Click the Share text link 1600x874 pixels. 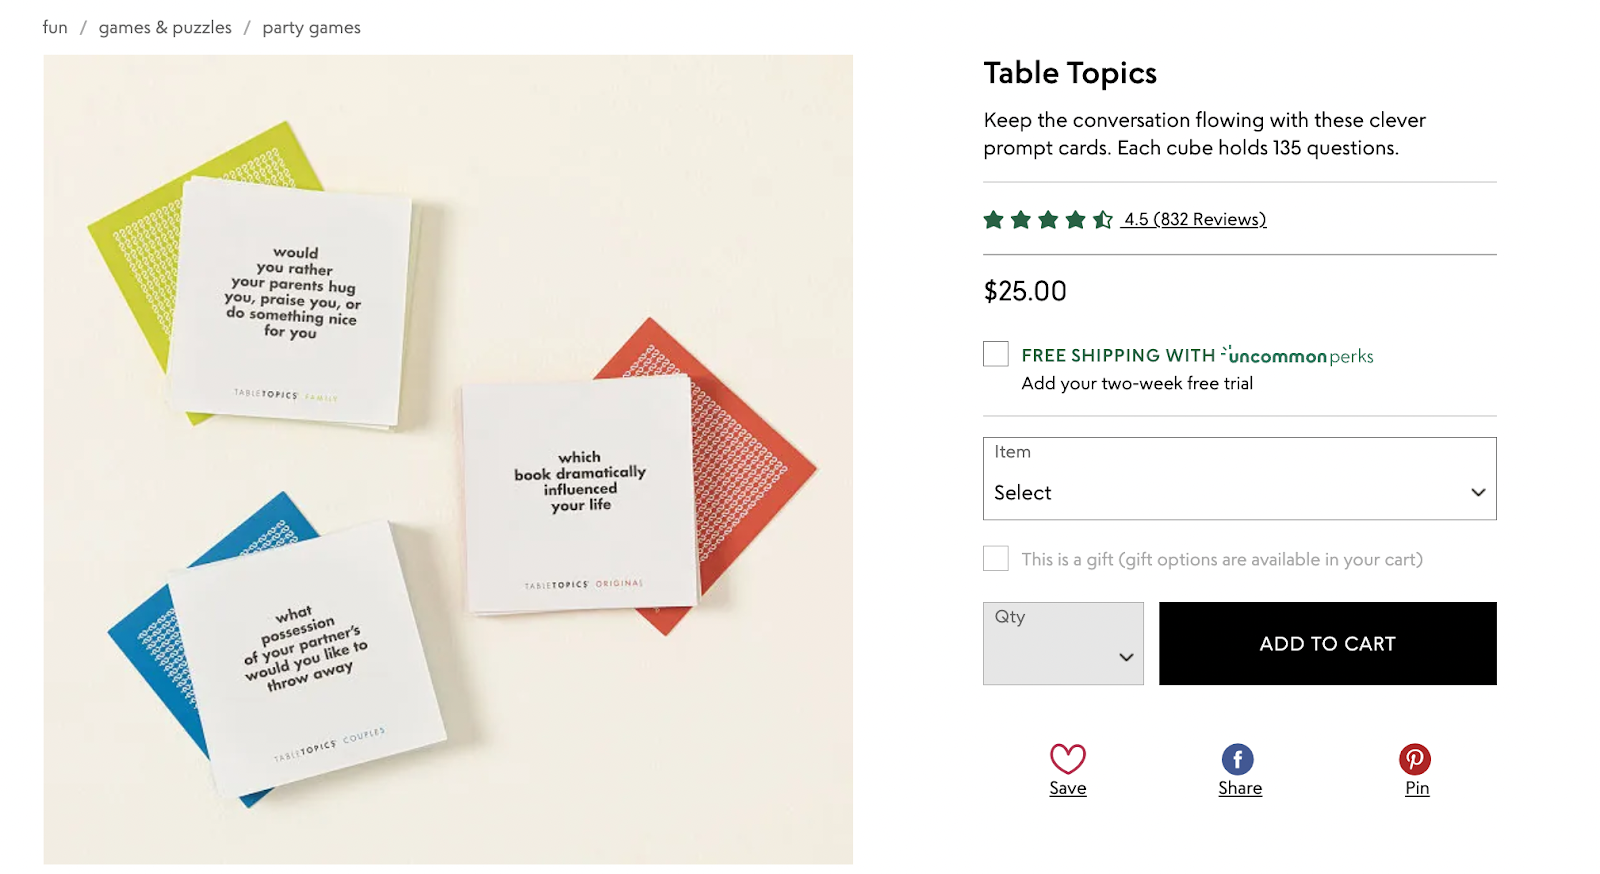pos(1239,788)
